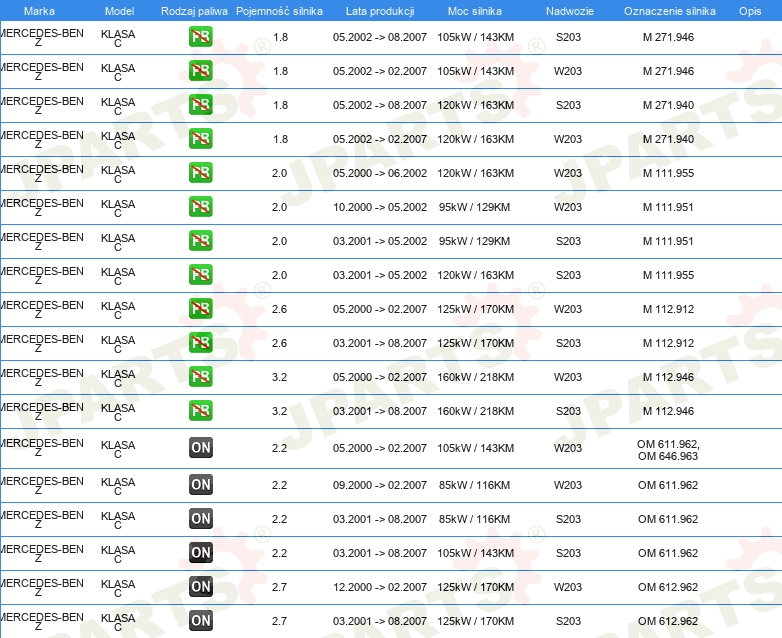Viewport: 782px width, 638px height.
Task: Select body type W203 in the M 111.951 row
Action: 568,207
